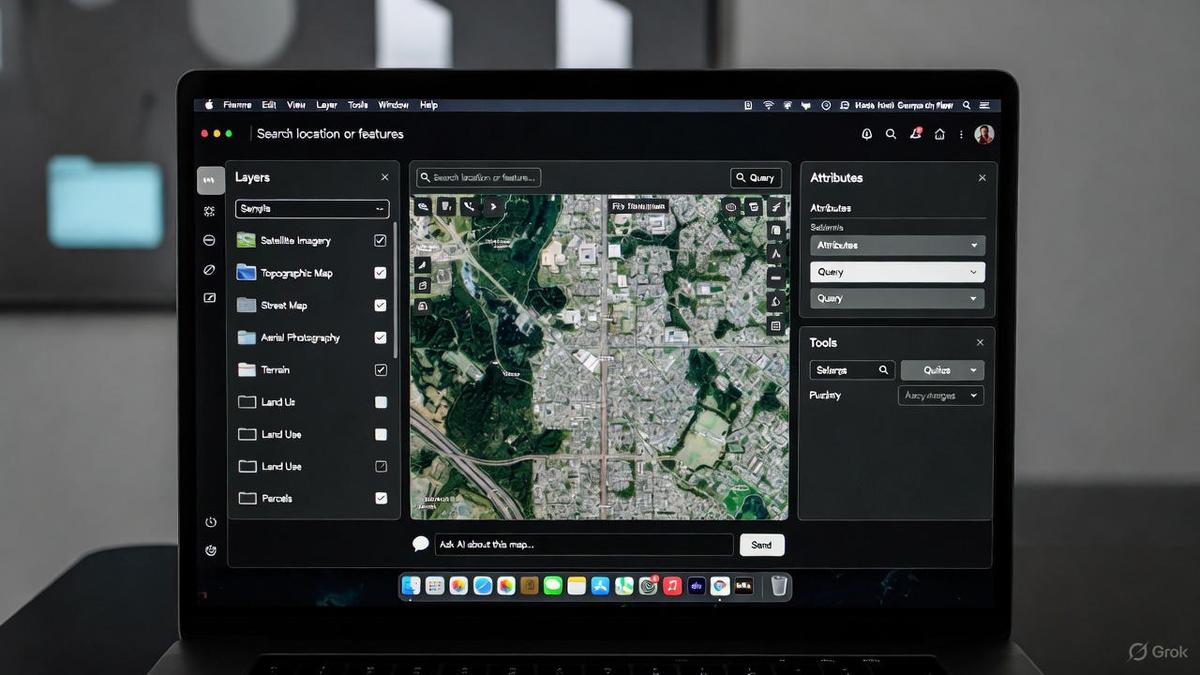The image size is (1200, 675).
Task: Open the highlighted white Query dropdown
Action: [897, 272]
